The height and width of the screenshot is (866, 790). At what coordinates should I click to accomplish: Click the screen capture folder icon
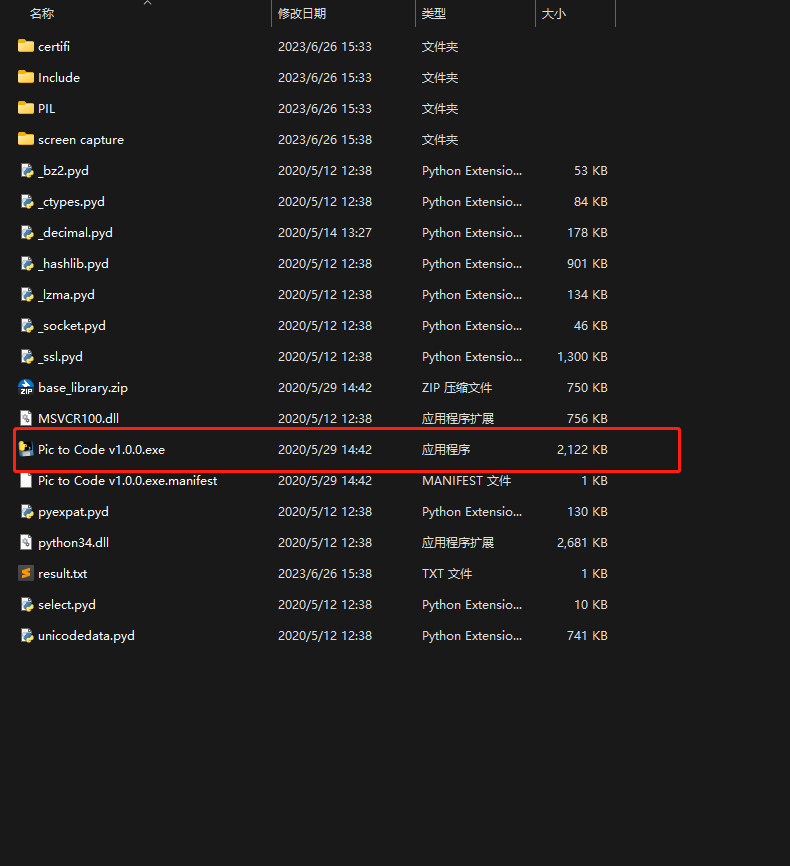point(26,139)
